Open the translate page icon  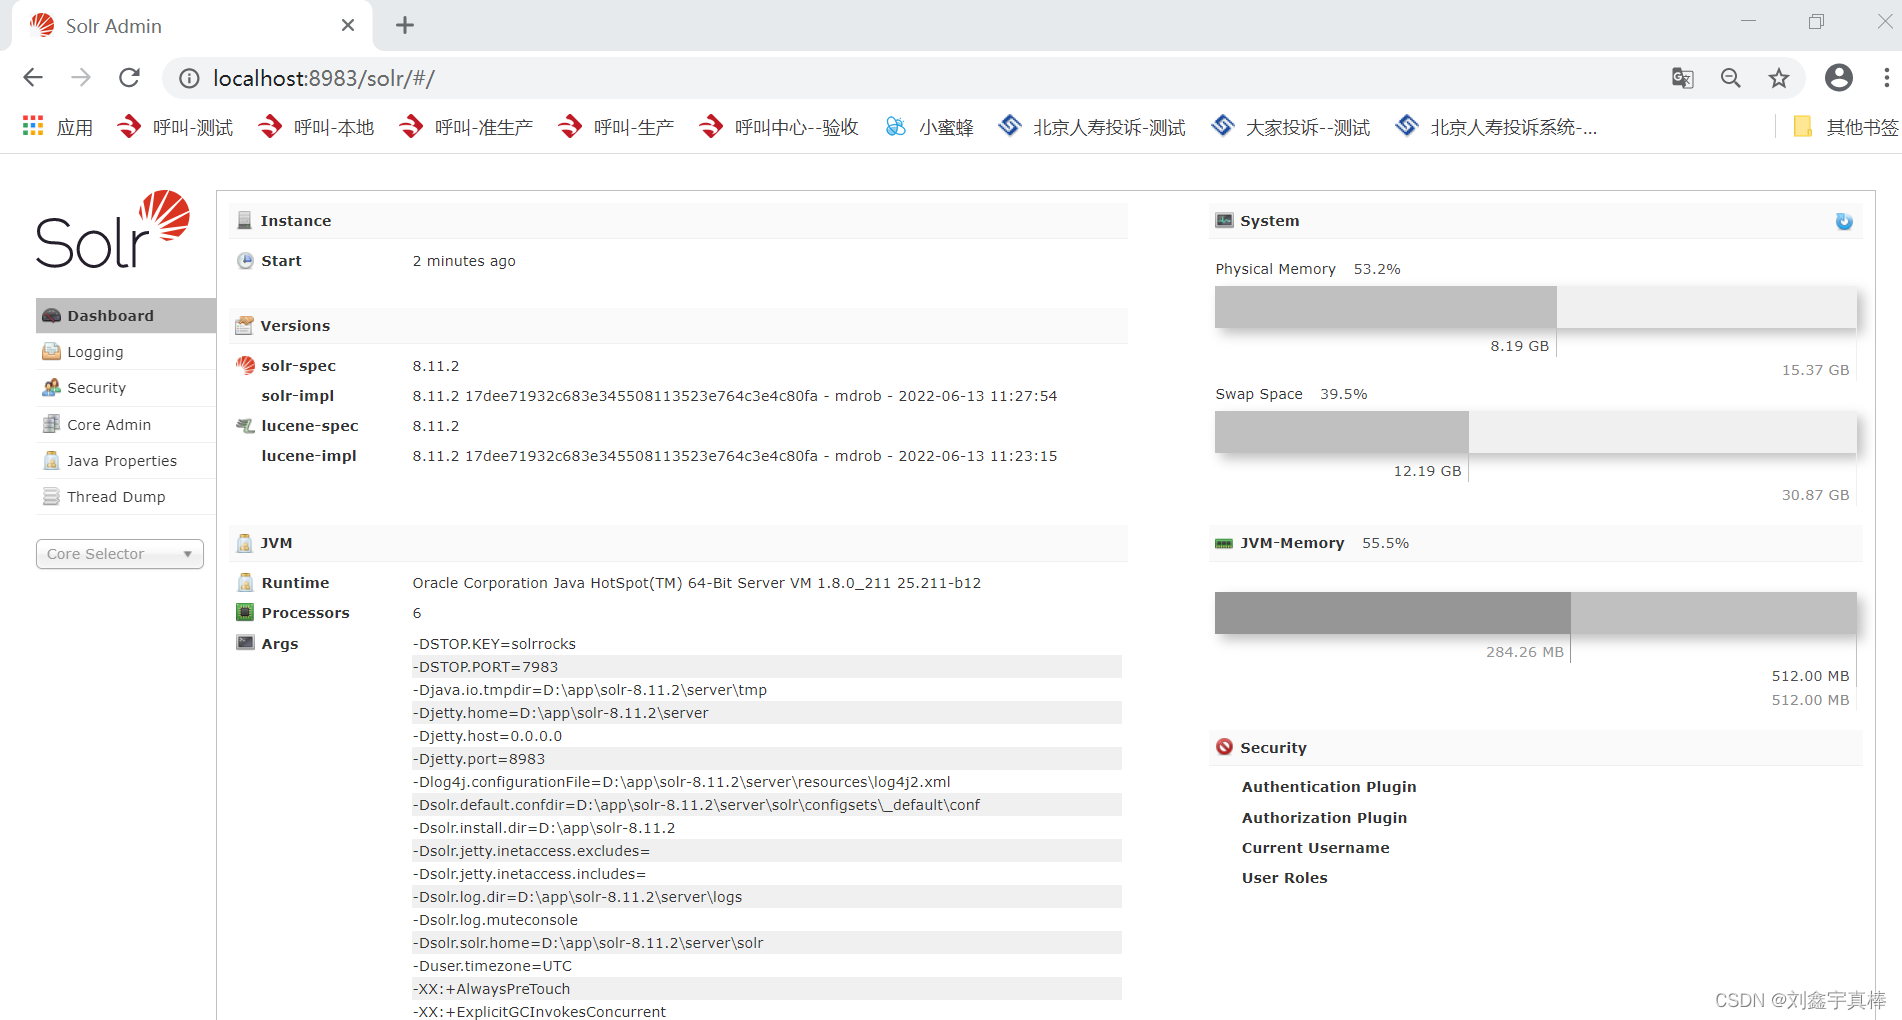(x=1683, y=78)
